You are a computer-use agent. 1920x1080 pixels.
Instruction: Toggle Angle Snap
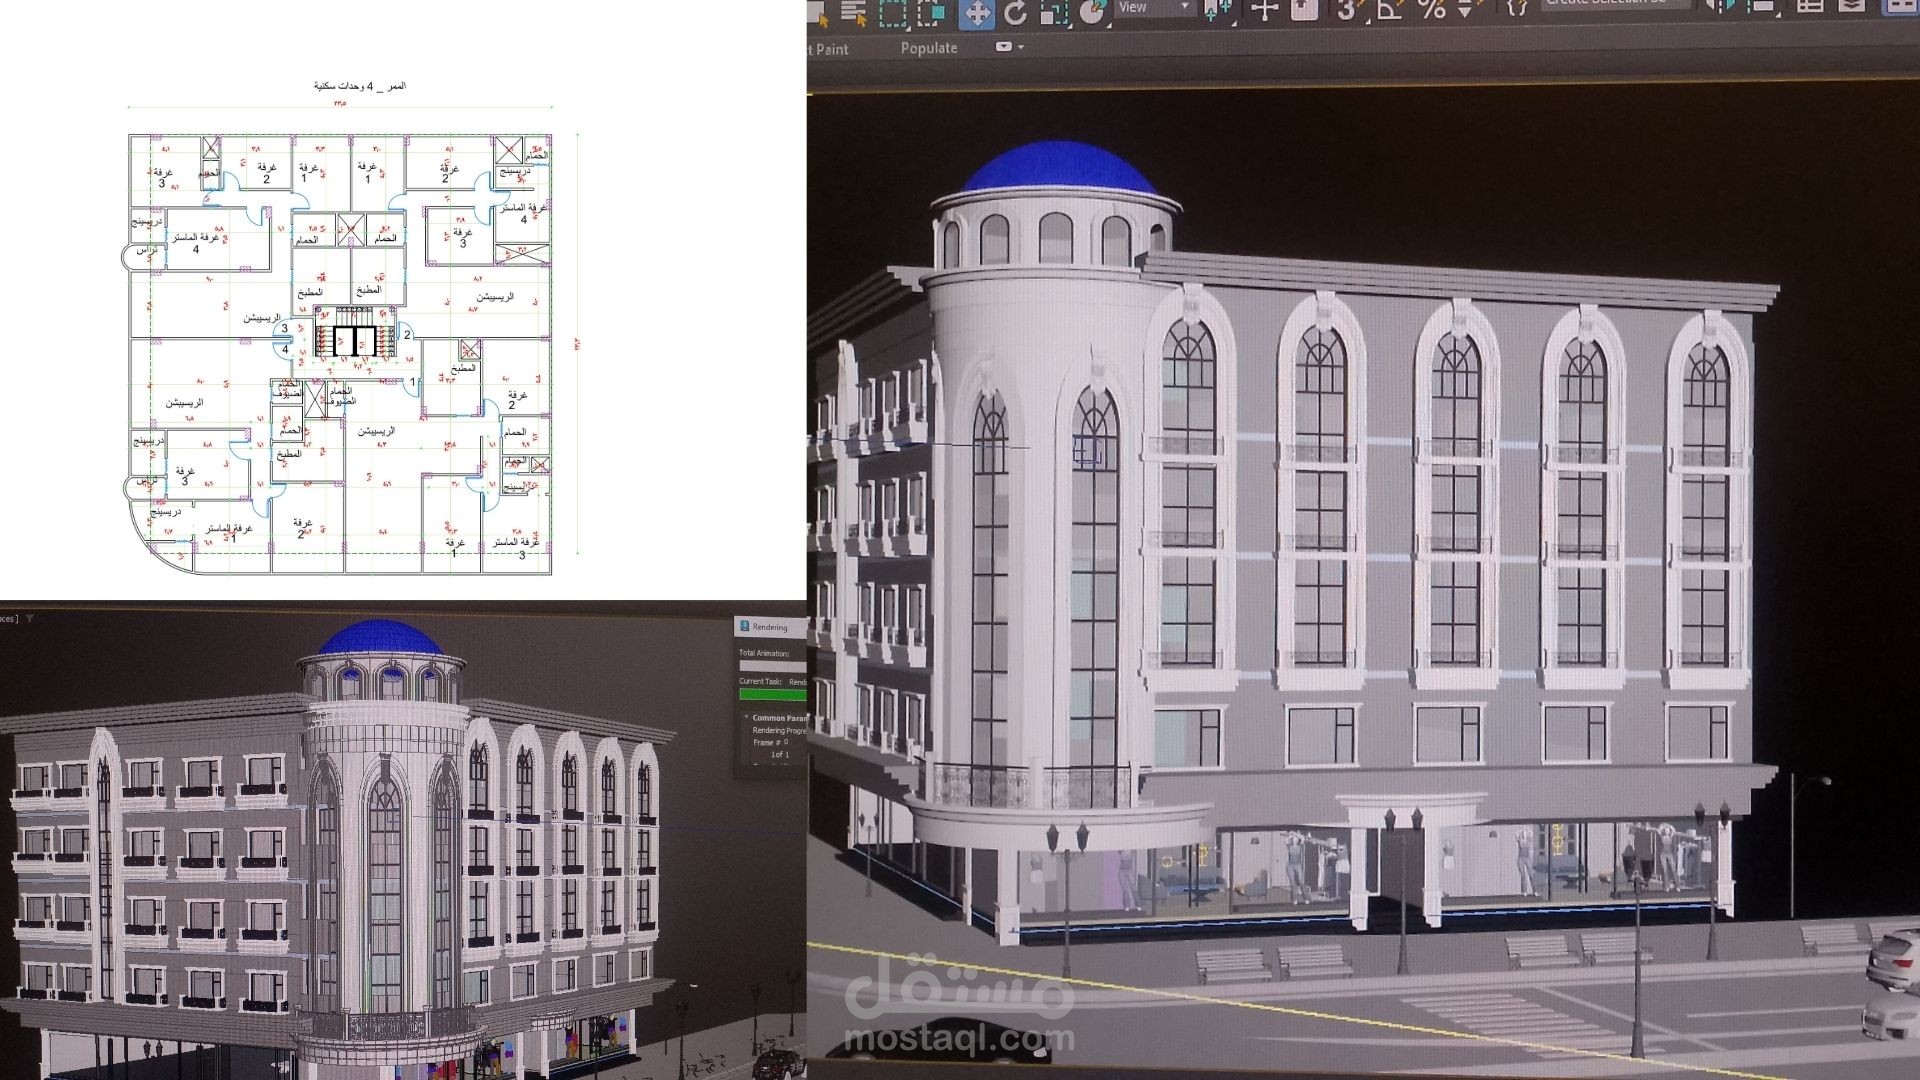tap(1389, 11)
